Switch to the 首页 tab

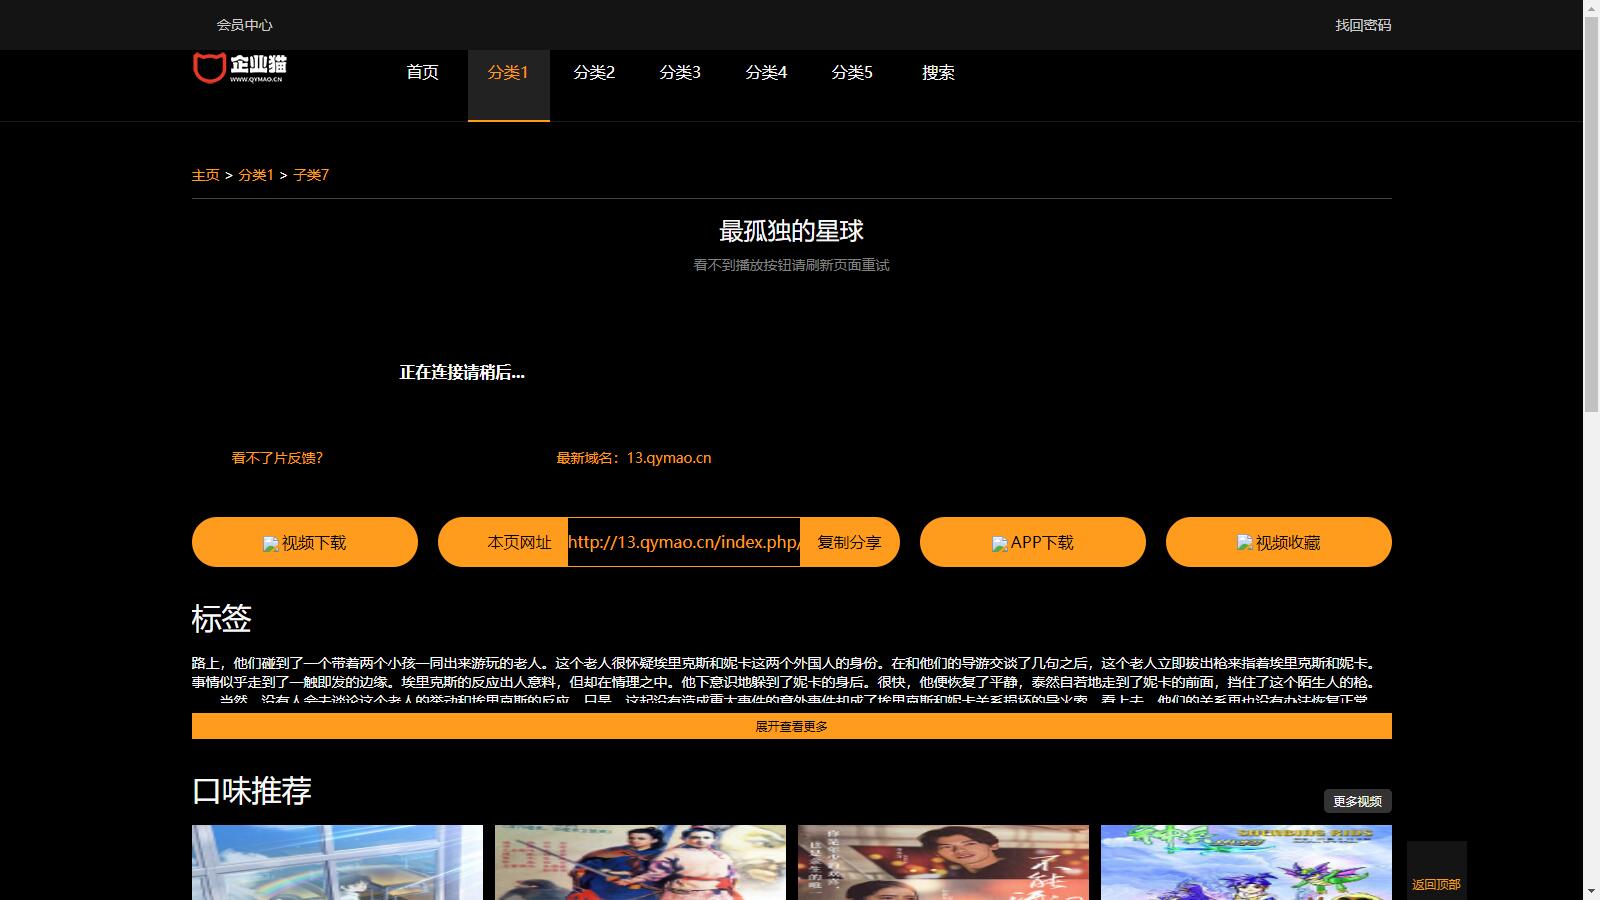(422, 72)
